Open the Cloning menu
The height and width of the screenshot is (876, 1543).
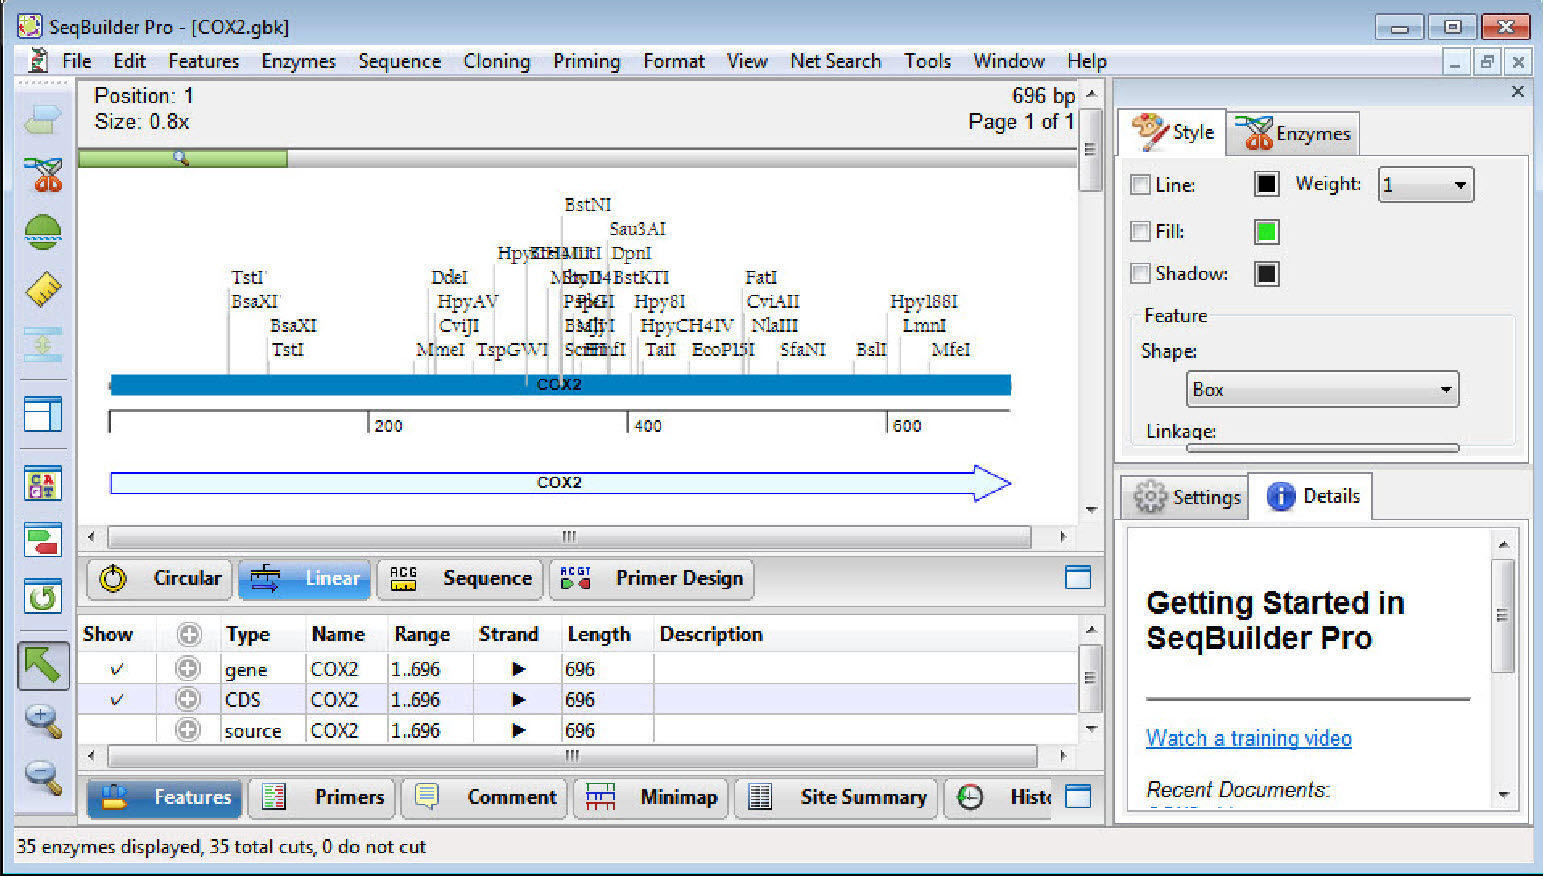[497, 61]
